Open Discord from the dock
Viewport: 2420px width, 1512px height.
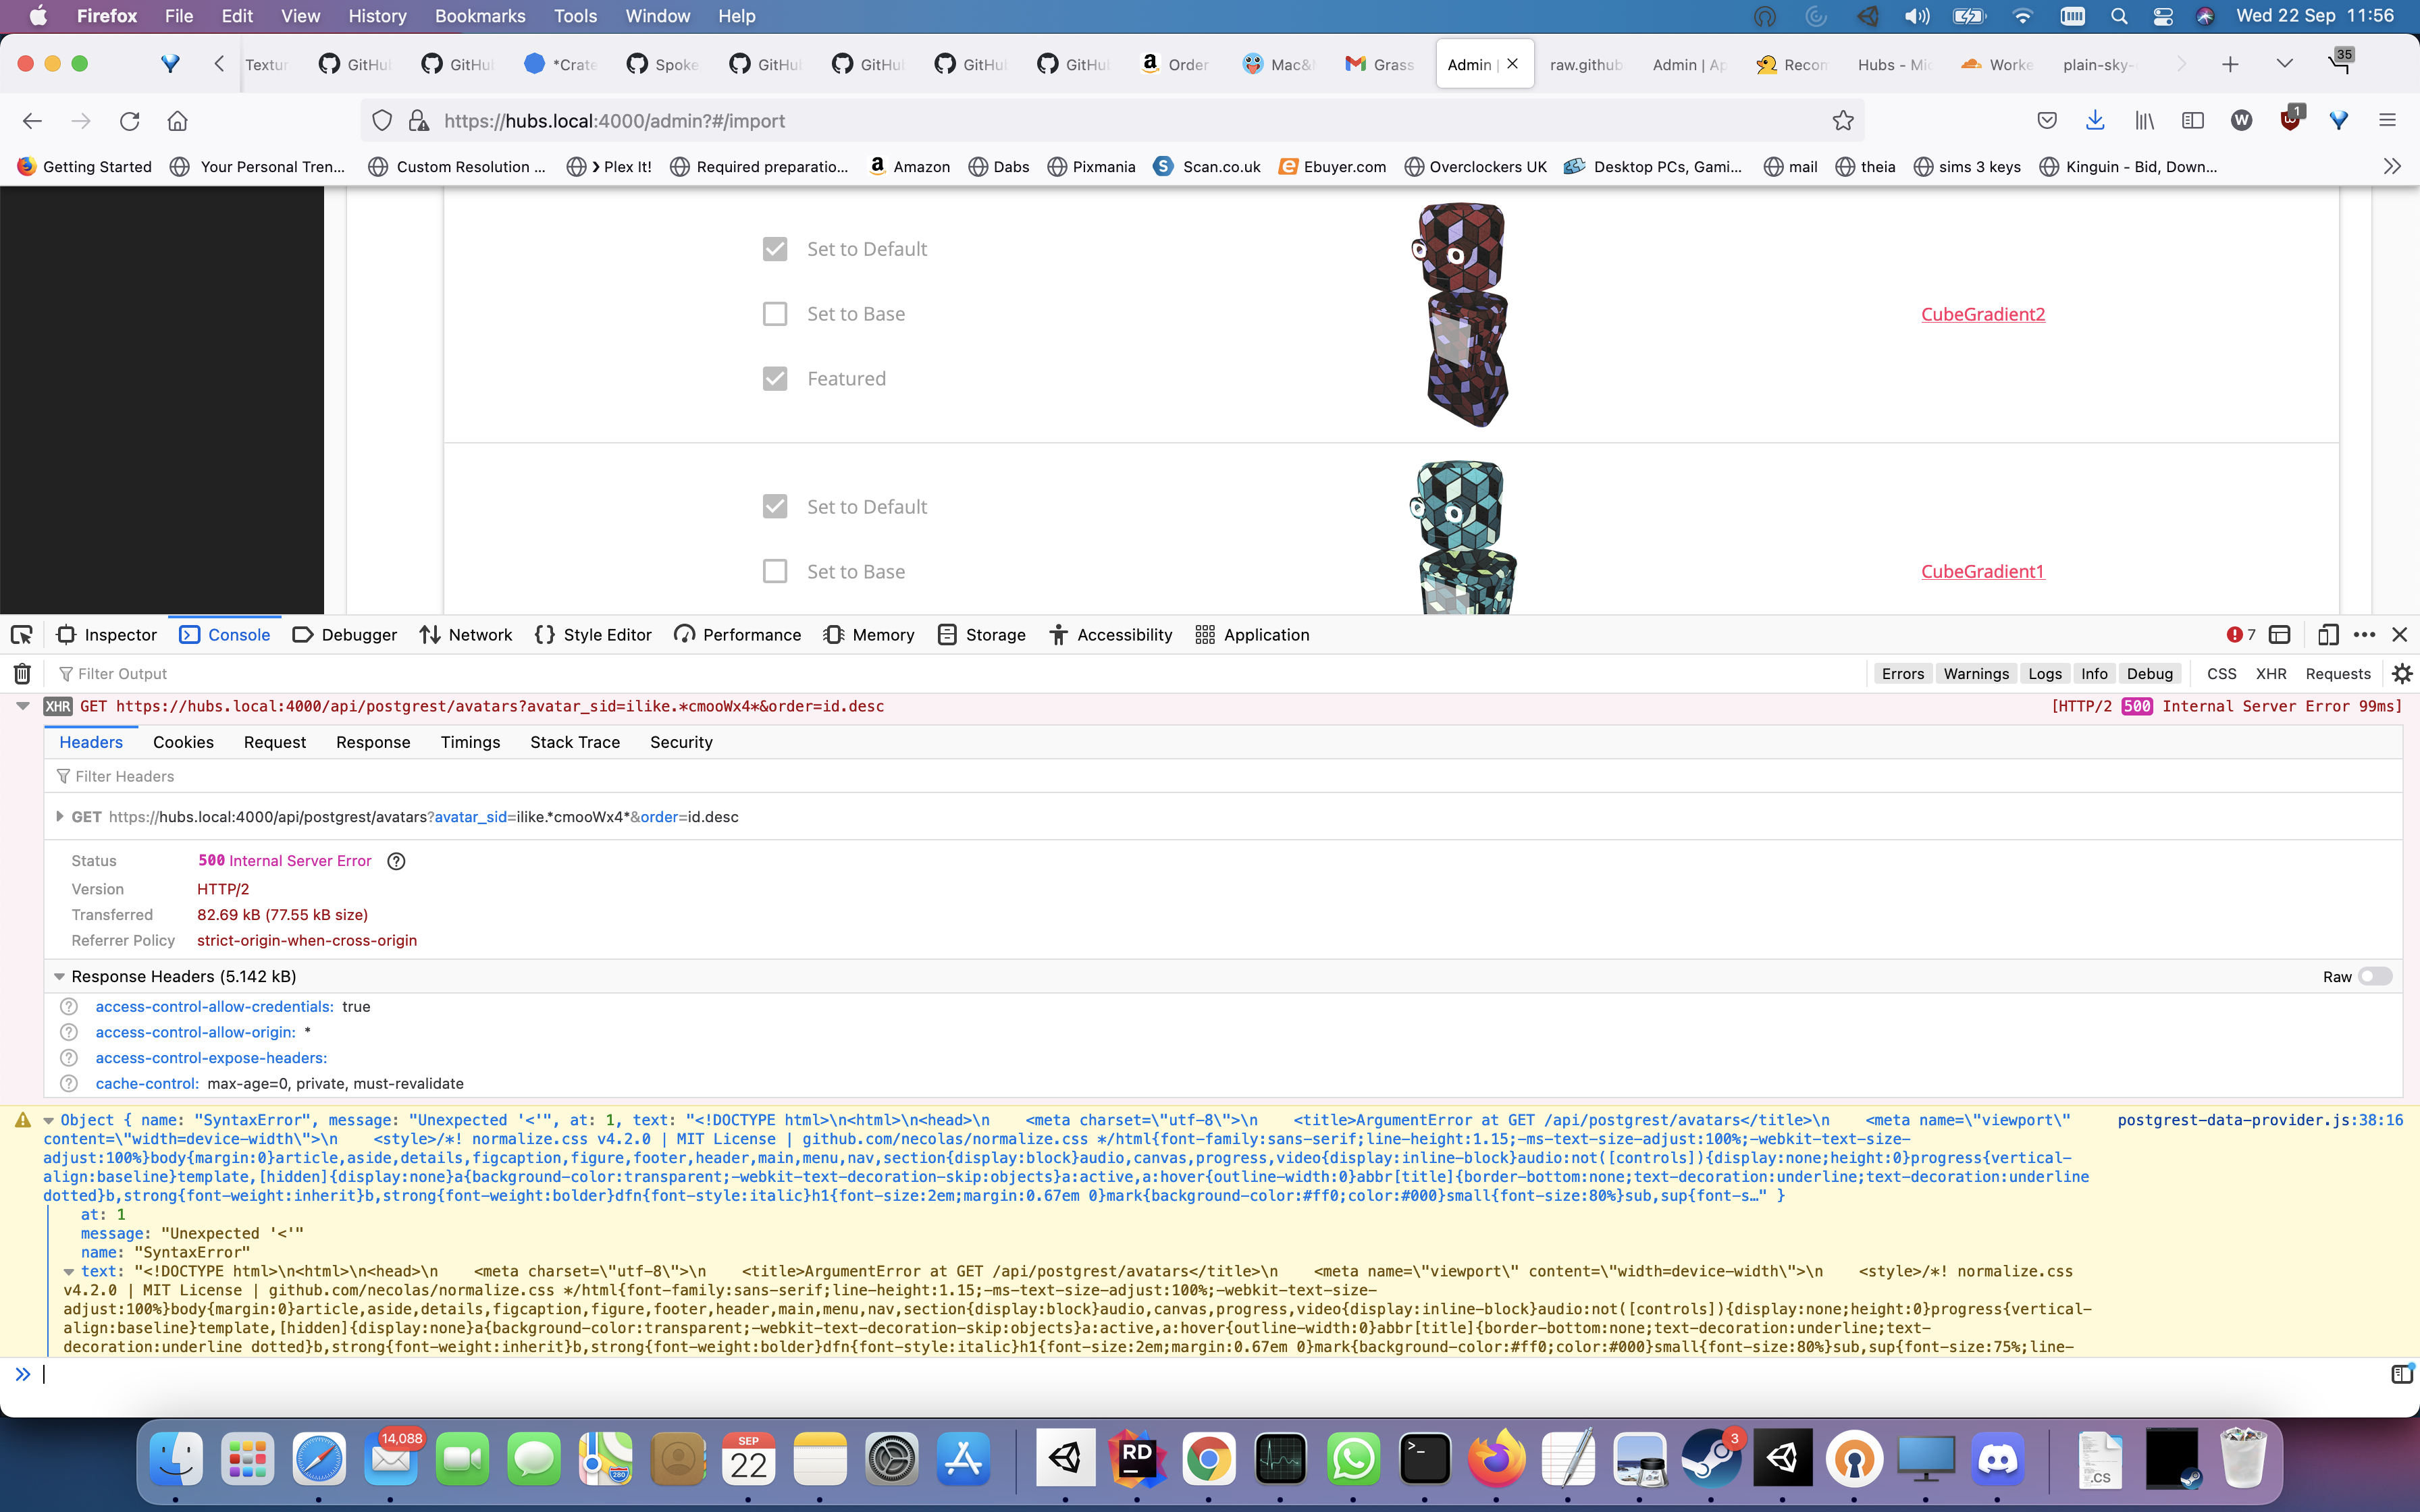pos(1998,1460)
